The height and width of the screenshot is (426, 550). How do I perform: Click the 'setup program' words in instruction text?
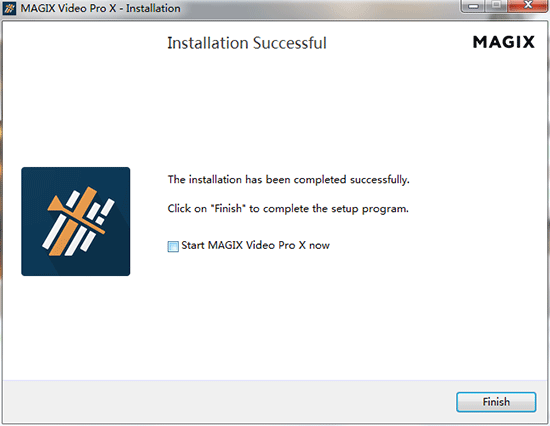(370, 209)
